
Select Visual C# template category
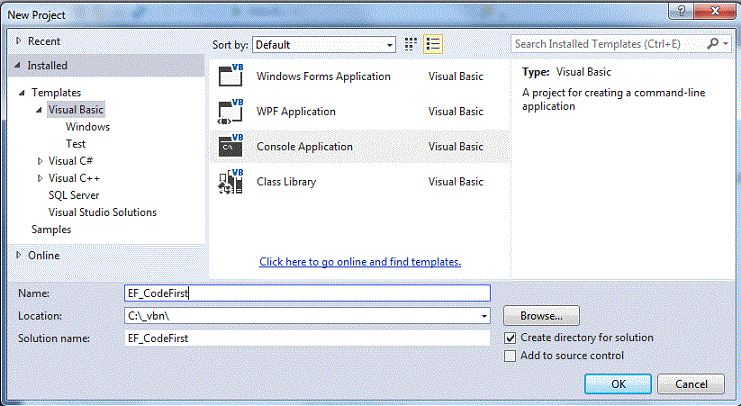click(x=70, y=161)
